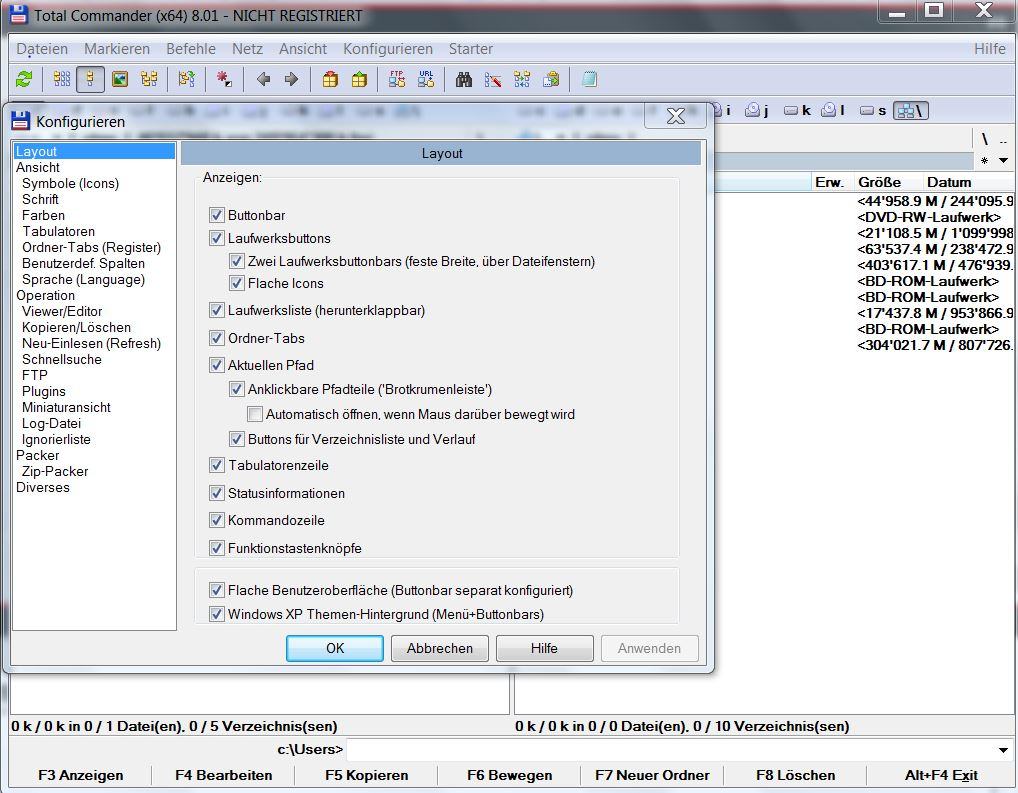
Task: Open the Netz menu
Action: (247, 49)
